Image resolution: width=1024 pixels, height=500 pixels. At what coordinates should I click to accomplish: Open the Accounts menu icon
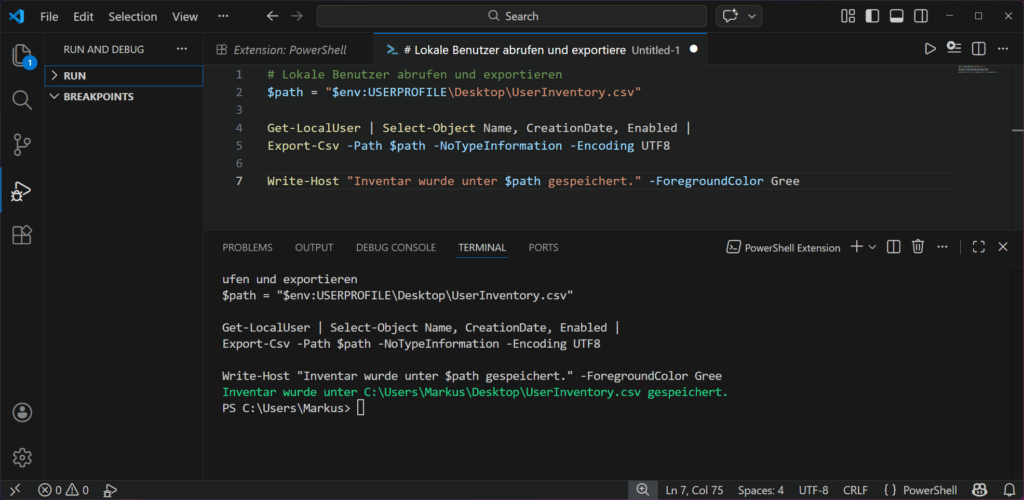[22, 413]
